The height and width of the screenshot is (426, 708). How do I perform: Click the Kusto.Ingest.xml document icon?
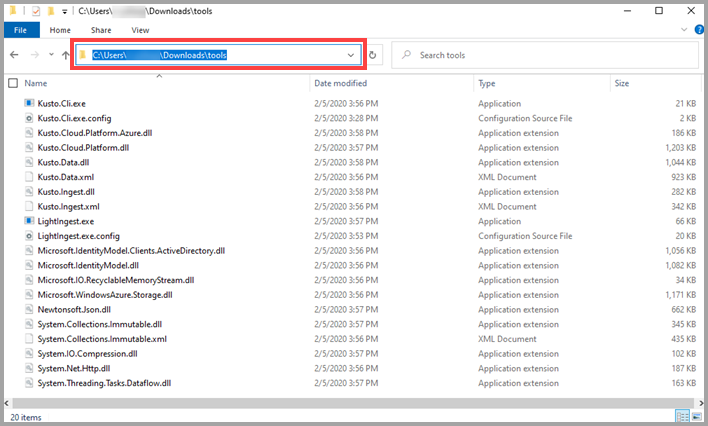click(29, 206)
